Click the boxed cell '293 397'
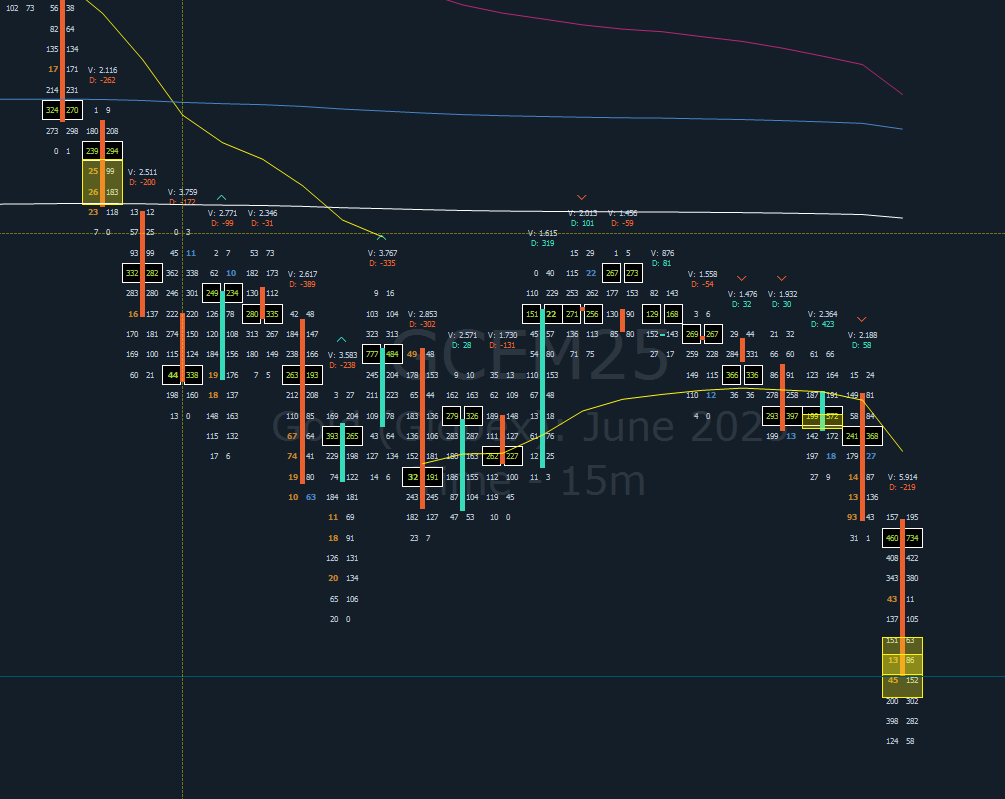Image resolution: width=1005 pixels, height=799 pixels. [x=782, y=416]
